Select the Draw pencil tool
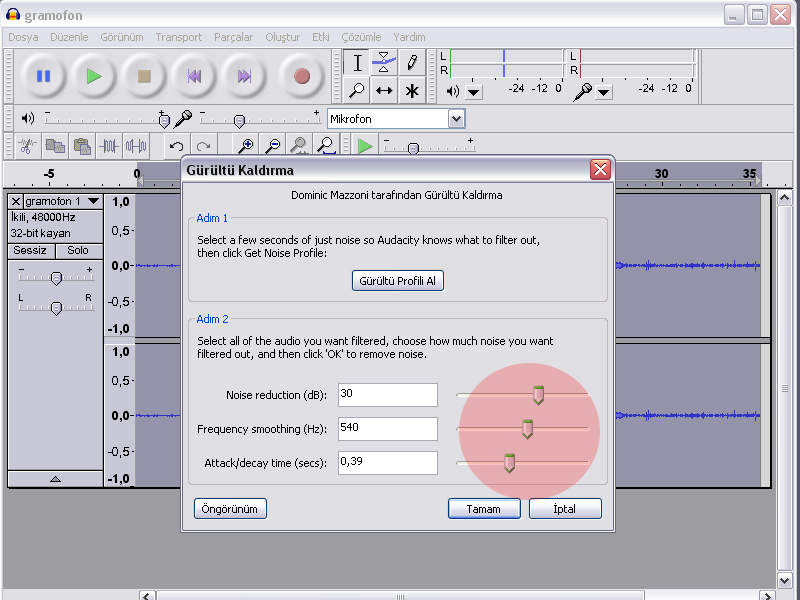This screenshot has width=800, height=600. pyautogui.click(x=411, y=63)
